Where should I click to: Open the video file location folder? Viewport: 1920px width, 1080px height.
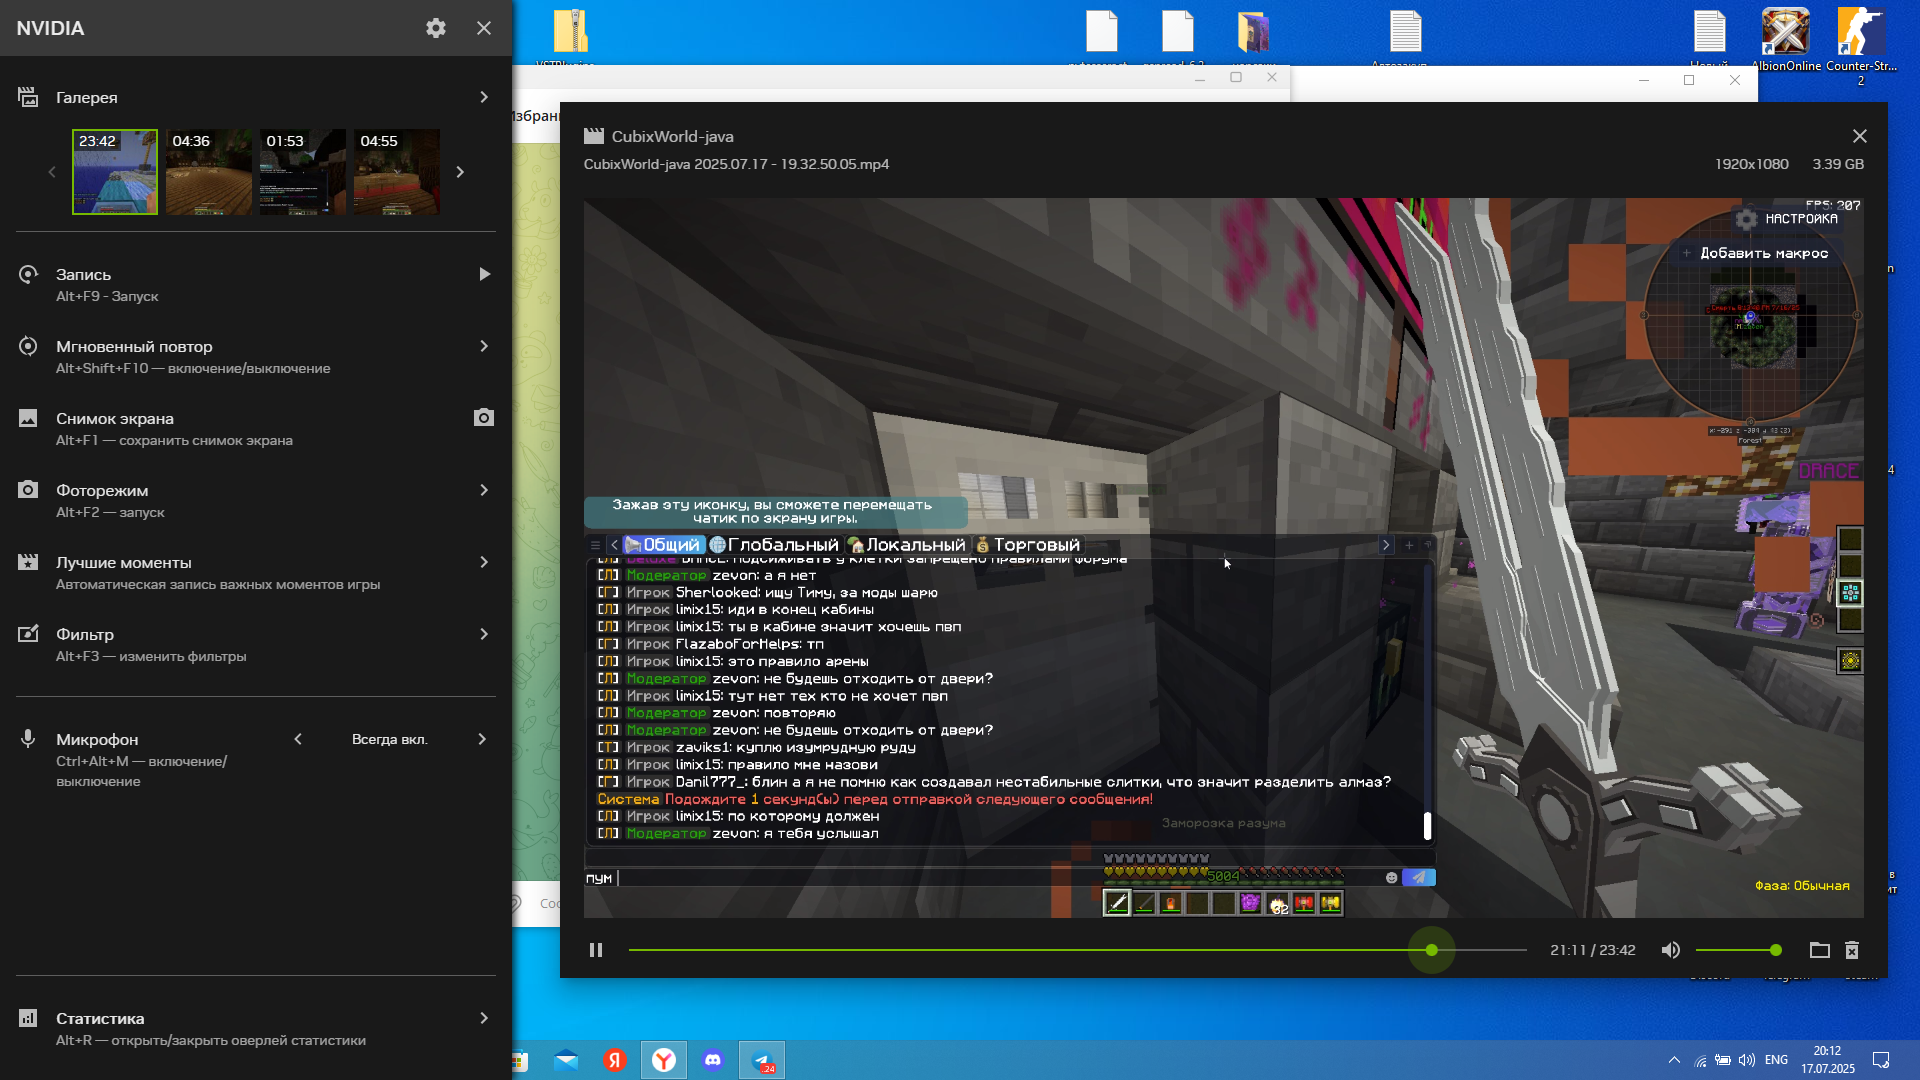point(1820,950)
